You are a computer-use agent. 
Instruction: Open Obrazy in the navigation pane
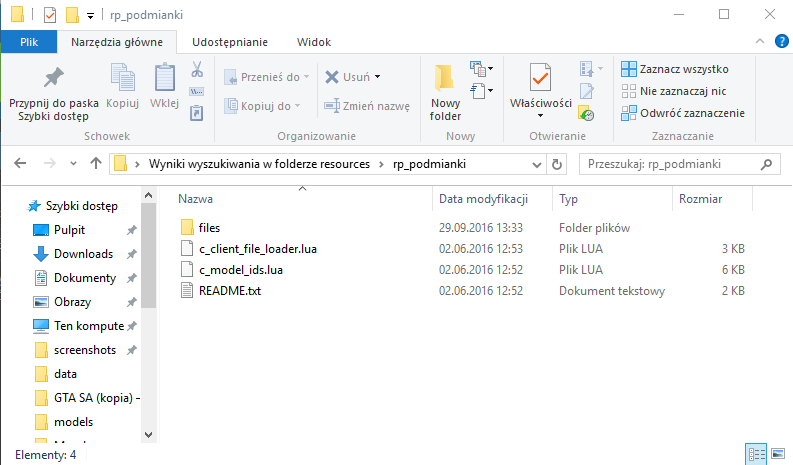point(73,302)
